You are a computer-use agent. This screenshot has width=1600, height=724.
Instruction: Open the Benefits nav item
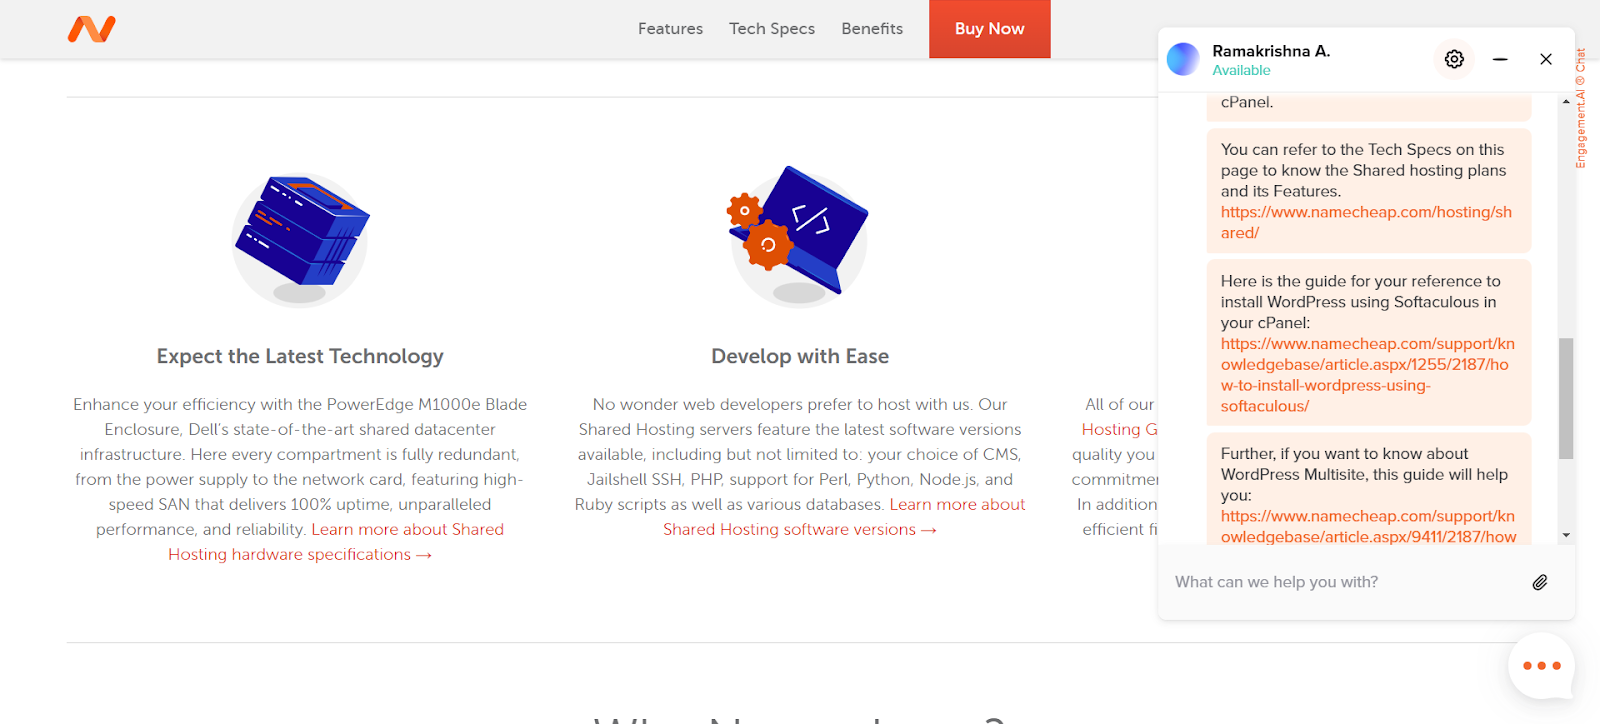click(x=872, y=29)
